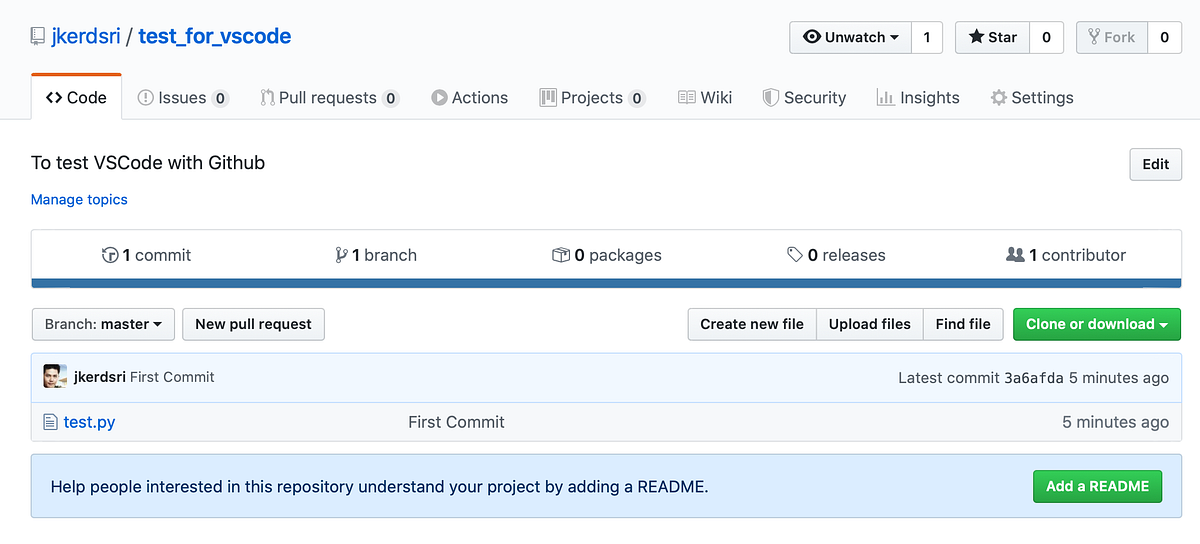Click the Star icon
Viewport: 1200px width, 544px height.
(975, 38)
